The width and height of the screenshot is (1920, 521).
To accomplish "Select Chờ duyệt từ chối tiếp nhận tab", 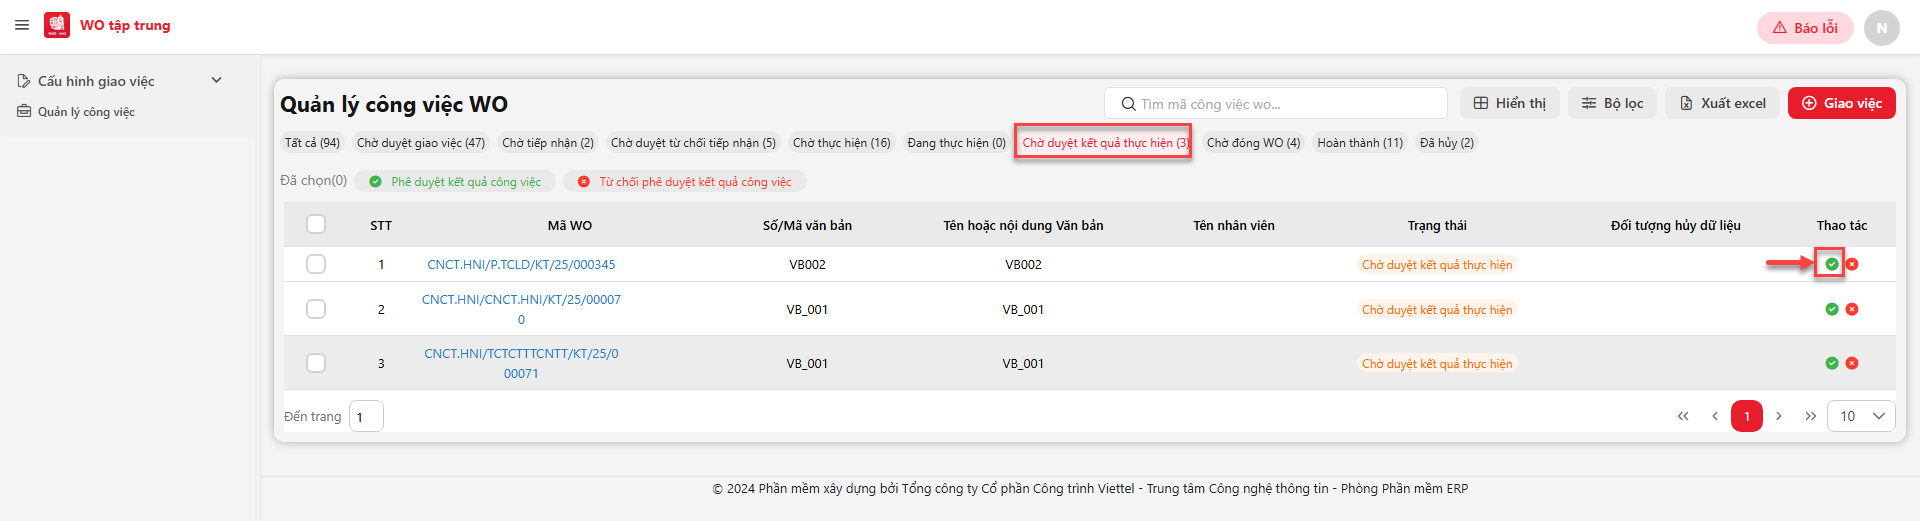I will (x=693, y=143).
